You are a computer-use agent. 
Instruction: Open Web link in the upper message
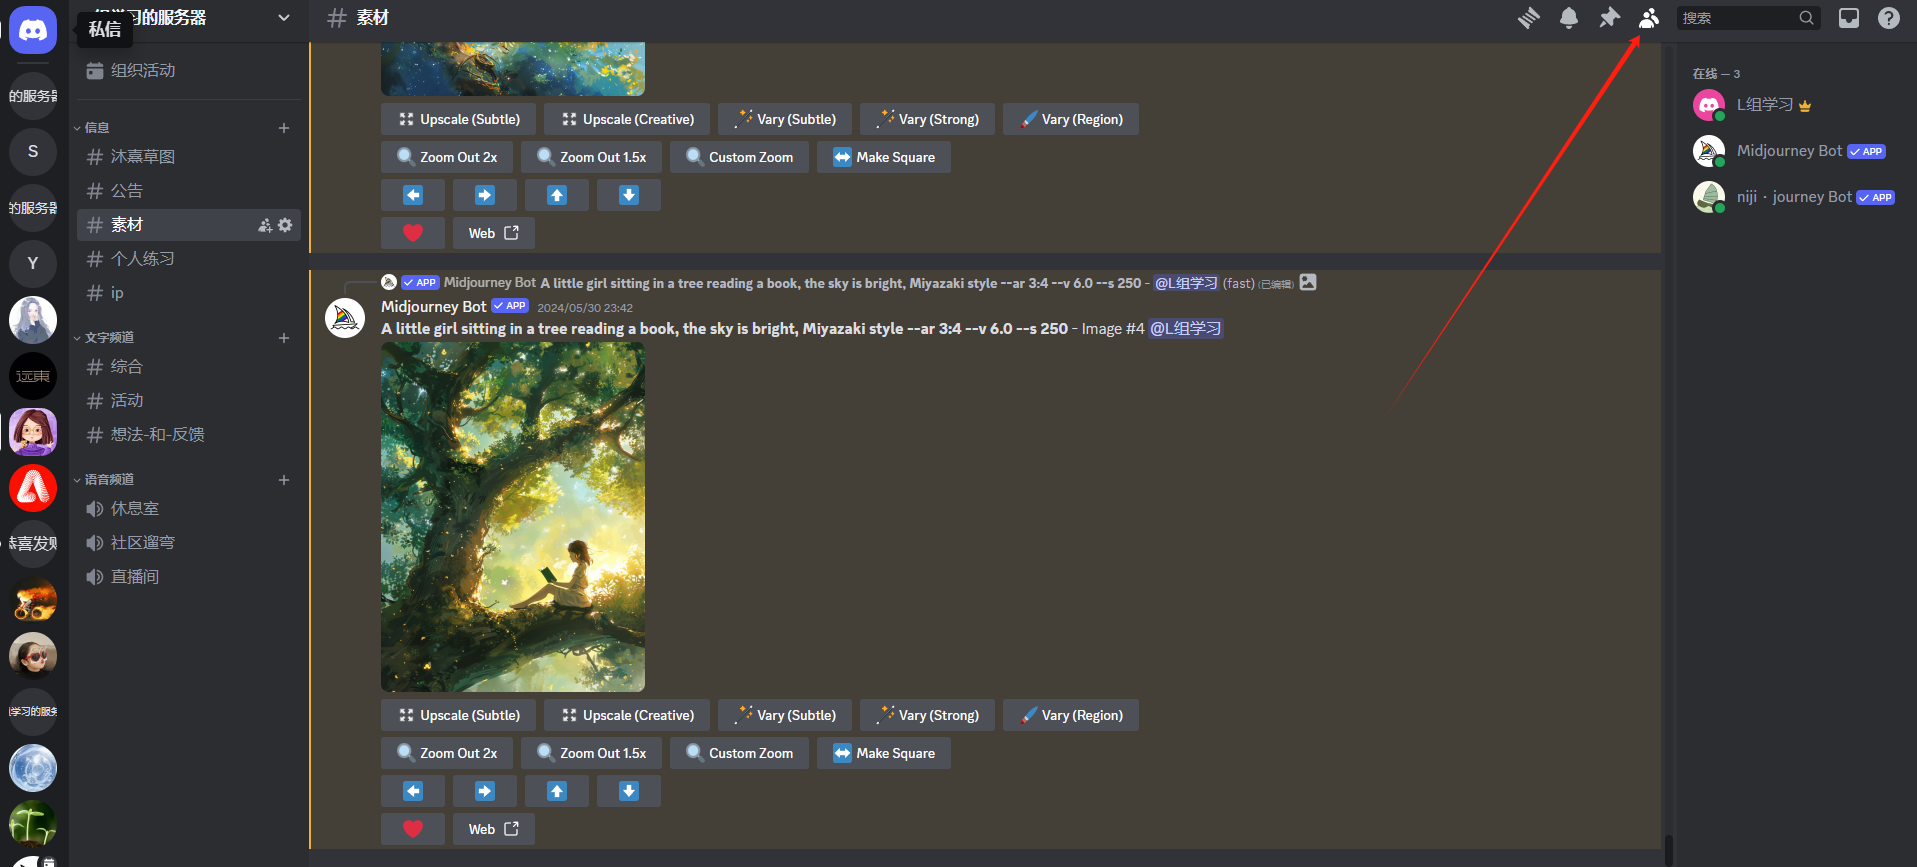(494, 233)
